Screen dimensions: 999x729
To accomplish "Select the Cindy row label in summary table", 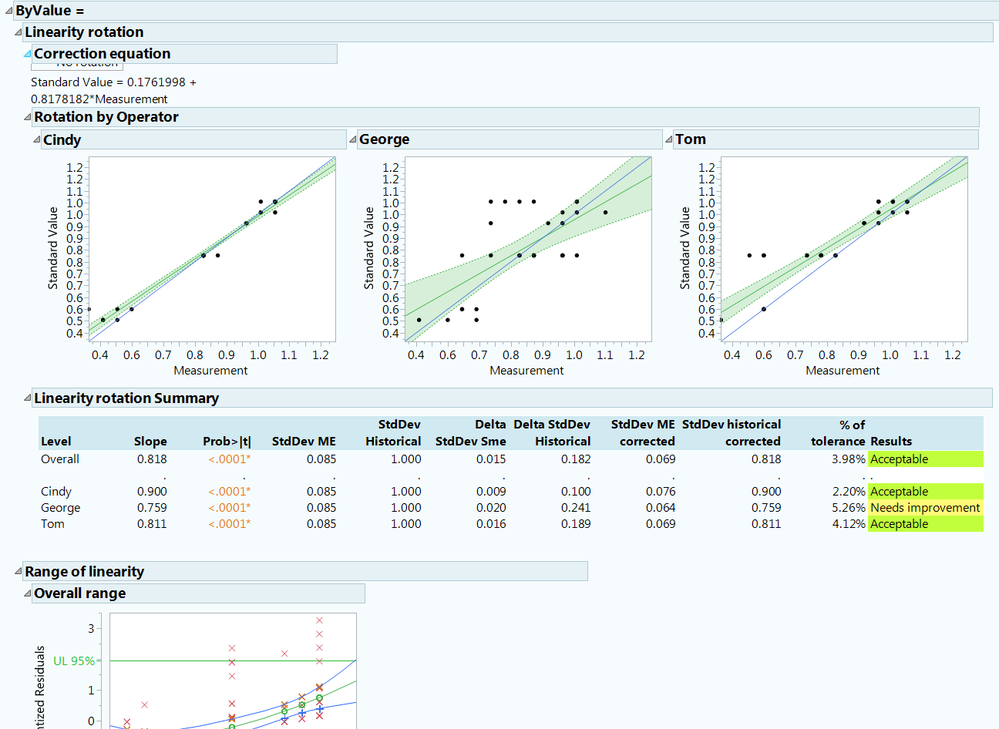I will (56, 491).
